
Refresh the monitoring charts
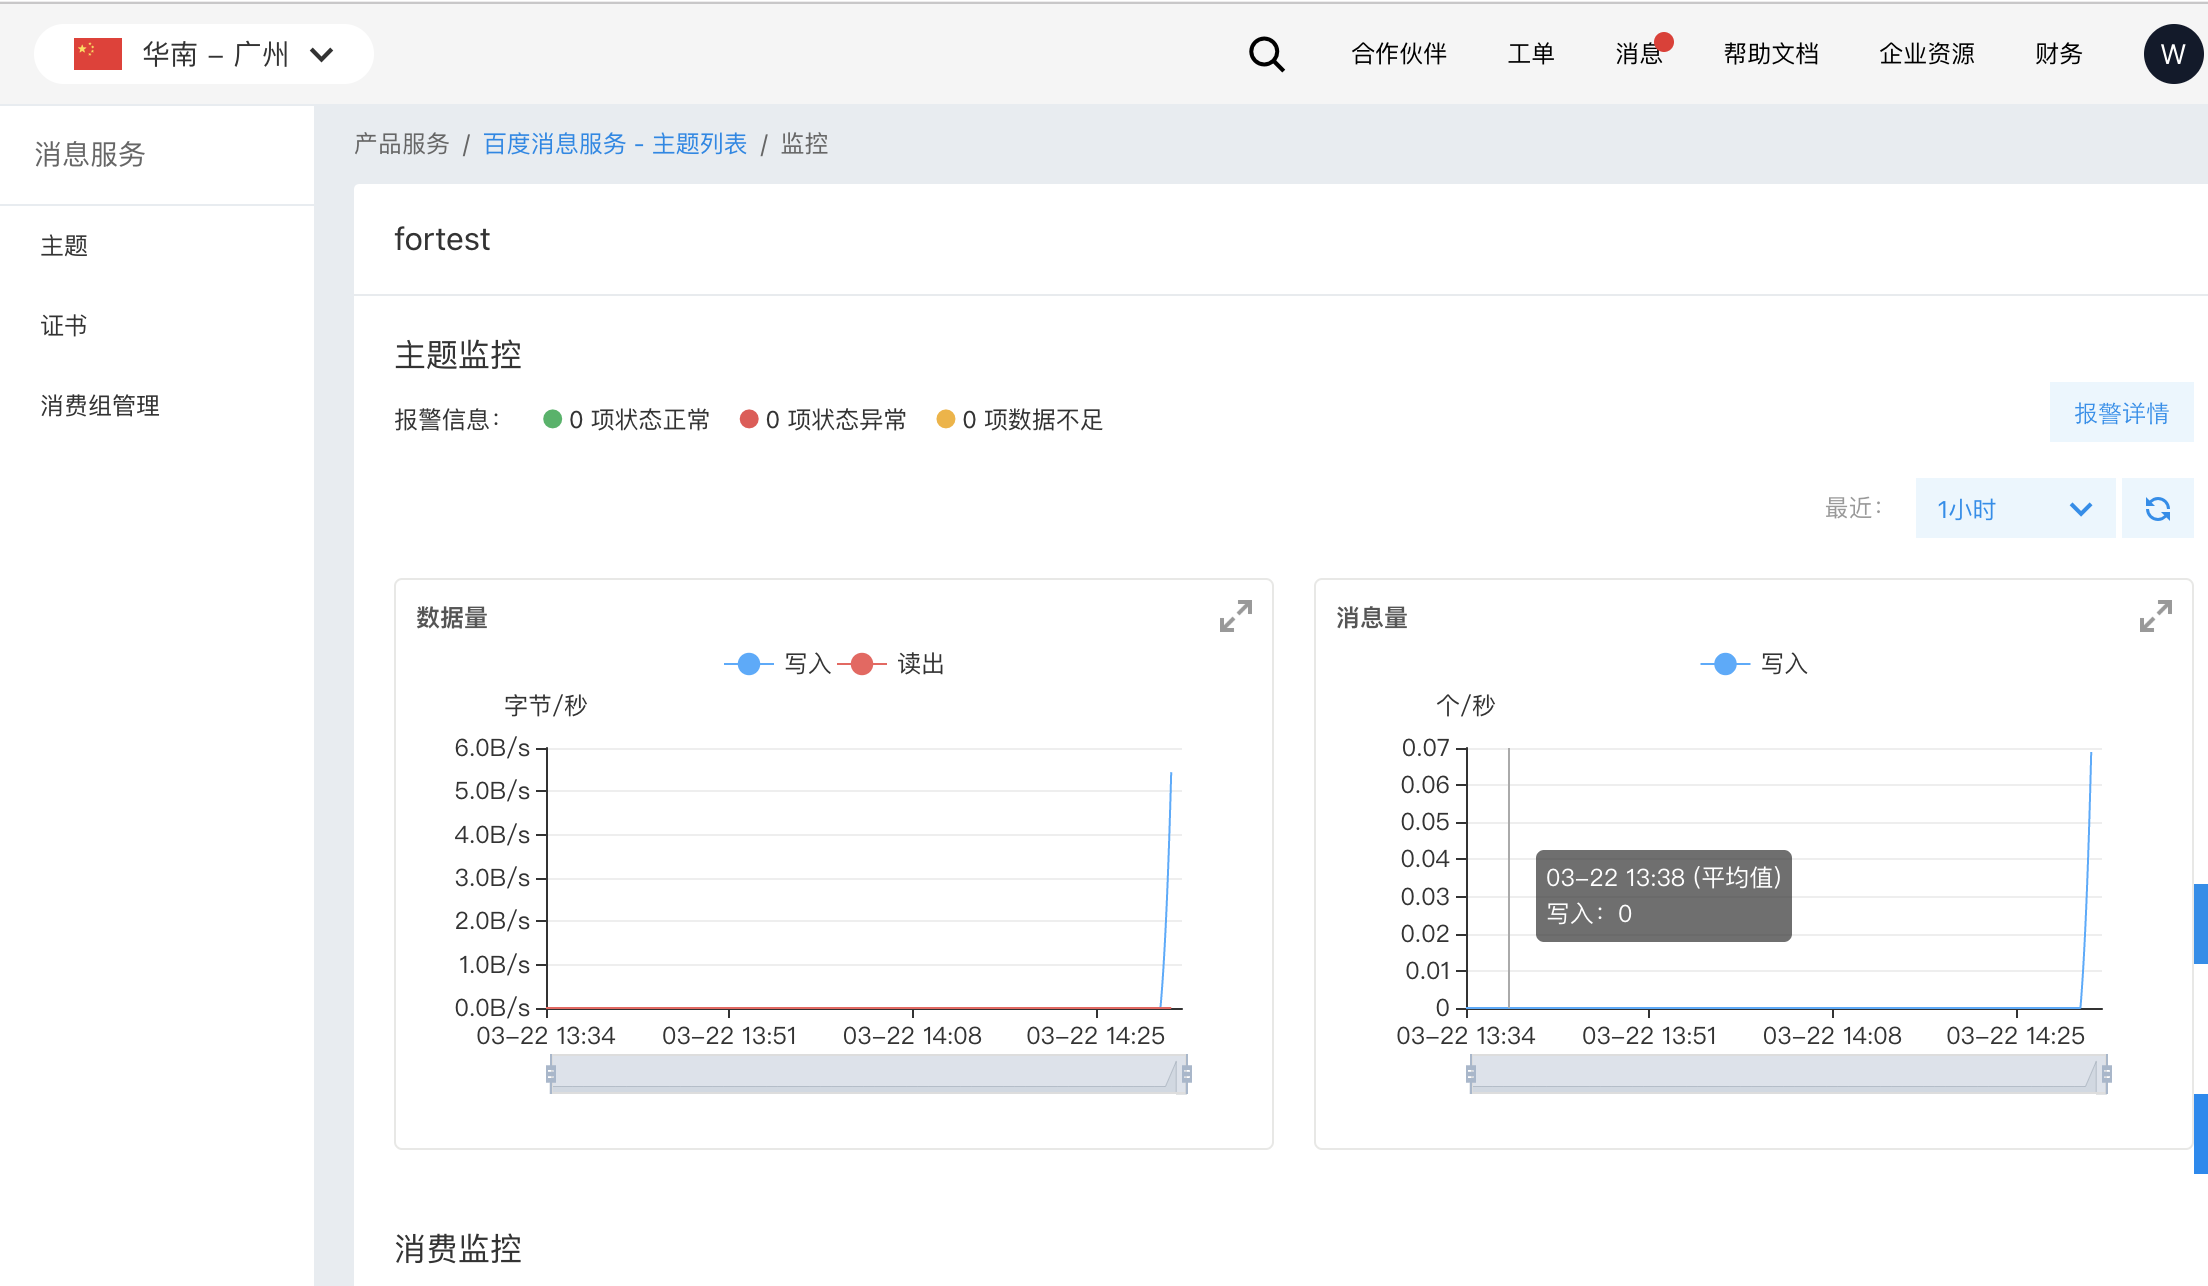pos(2158,509)
